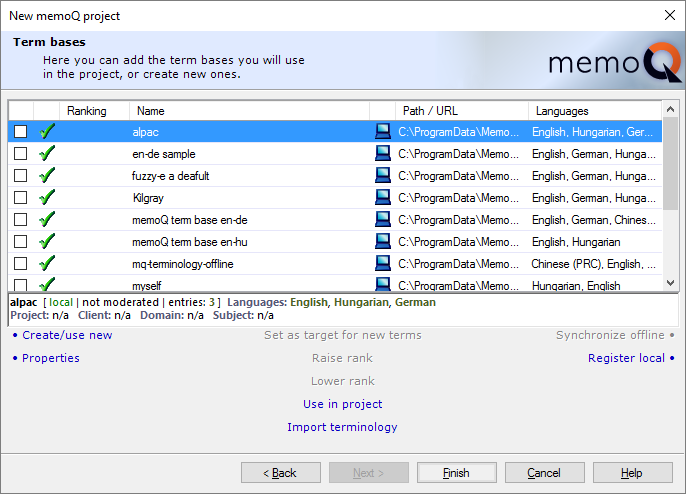Viewport: 686px width, 494px height.
Task: Check the Kilgray term base checkbox
Action: 21,198
